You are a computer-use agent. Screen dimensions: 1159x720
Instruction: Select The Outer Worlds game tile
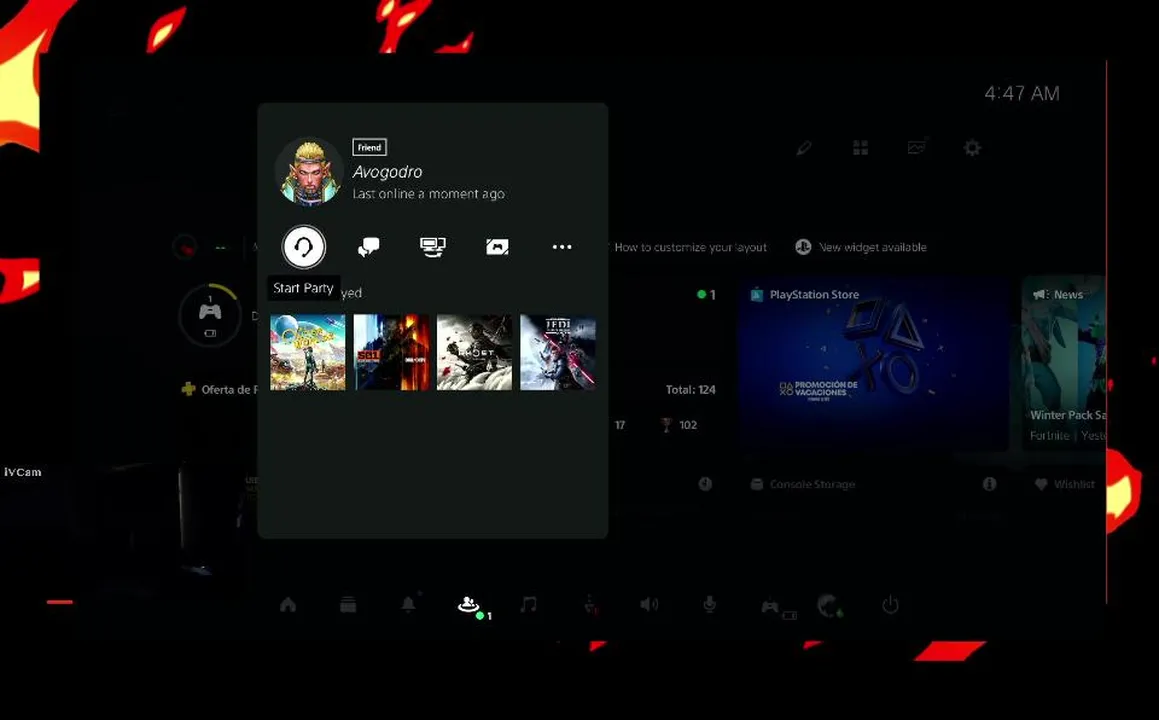(x=307, y=353)
